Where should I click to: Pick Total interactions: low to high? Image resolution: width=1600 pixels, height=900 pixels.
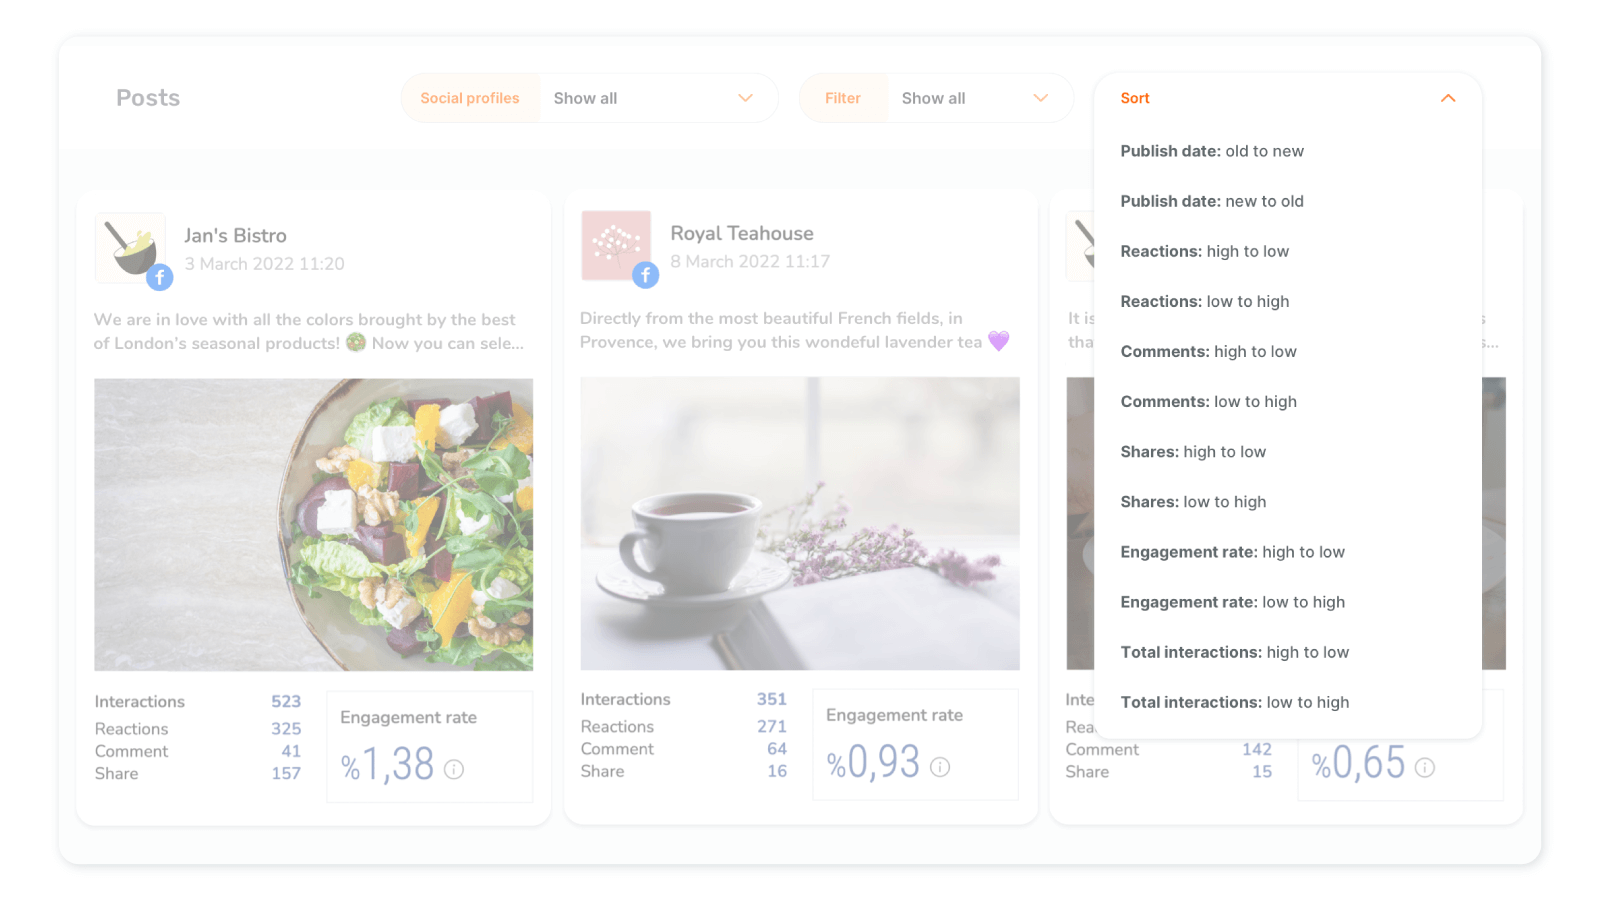tap(1235, 702)
